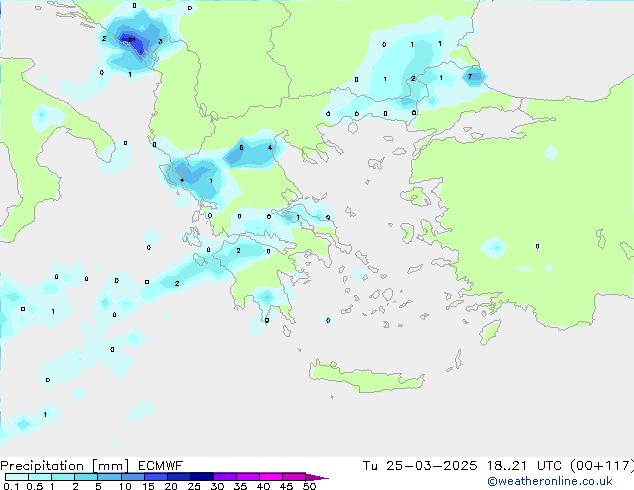Click the "0.5" legend label
634x490 pixels.
click(34, 486)
